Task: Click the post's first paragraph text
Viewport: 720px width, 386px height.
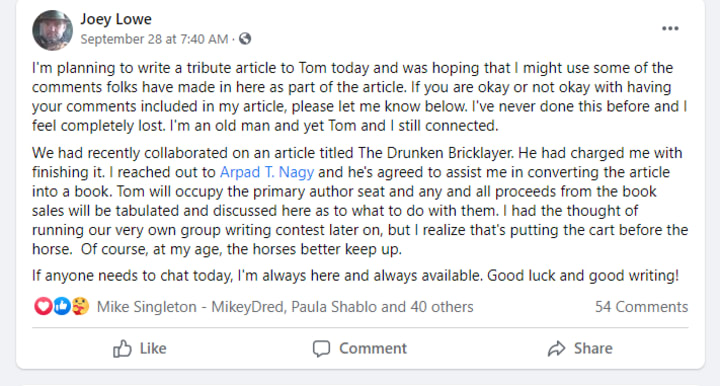Action: (x=360, y=96)
